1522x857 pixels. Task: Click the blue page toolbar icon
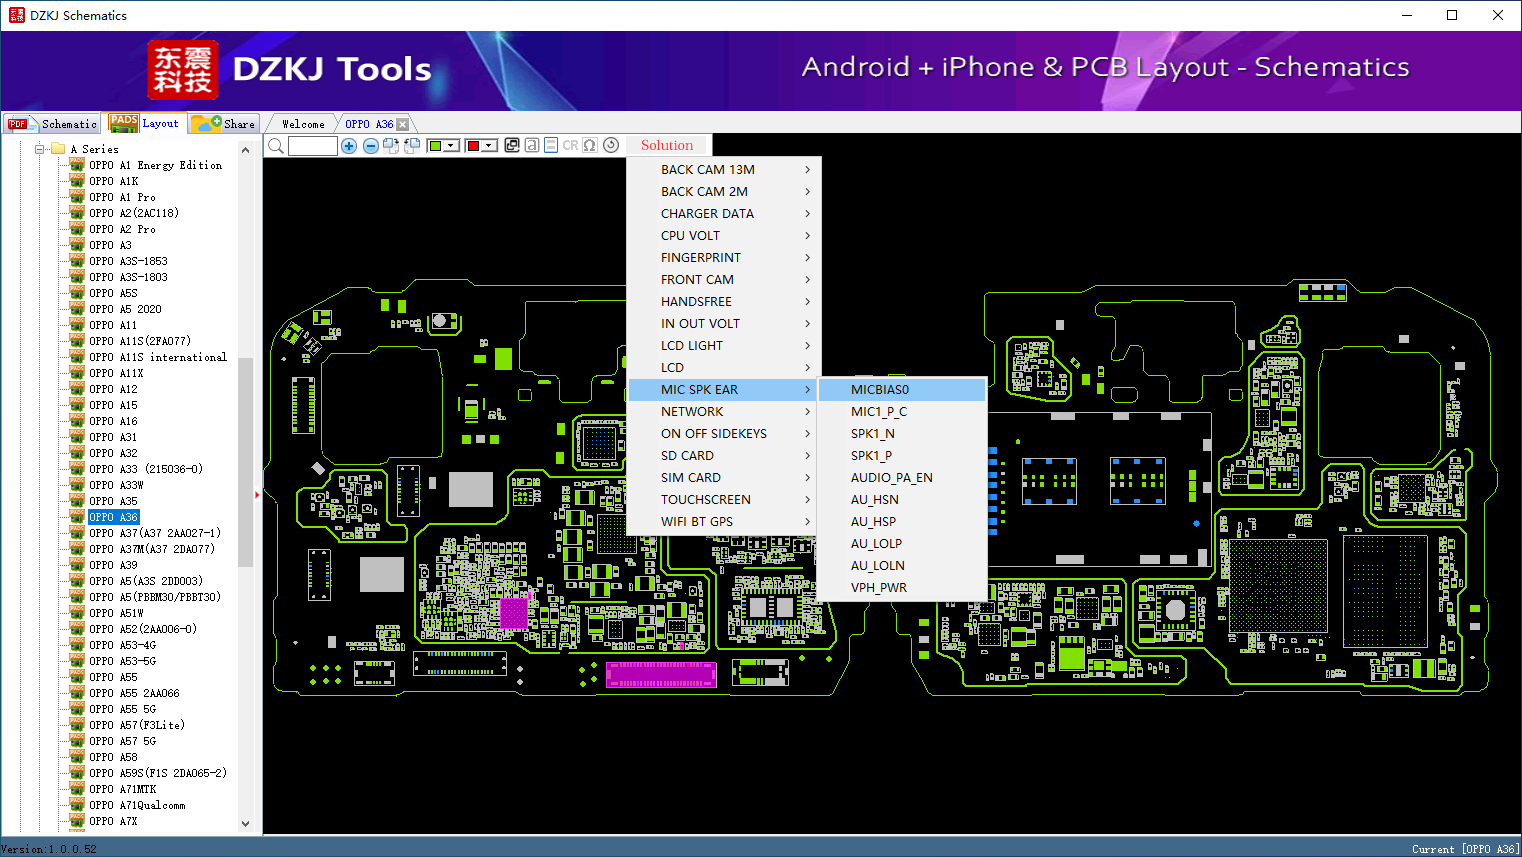point(551,145)
